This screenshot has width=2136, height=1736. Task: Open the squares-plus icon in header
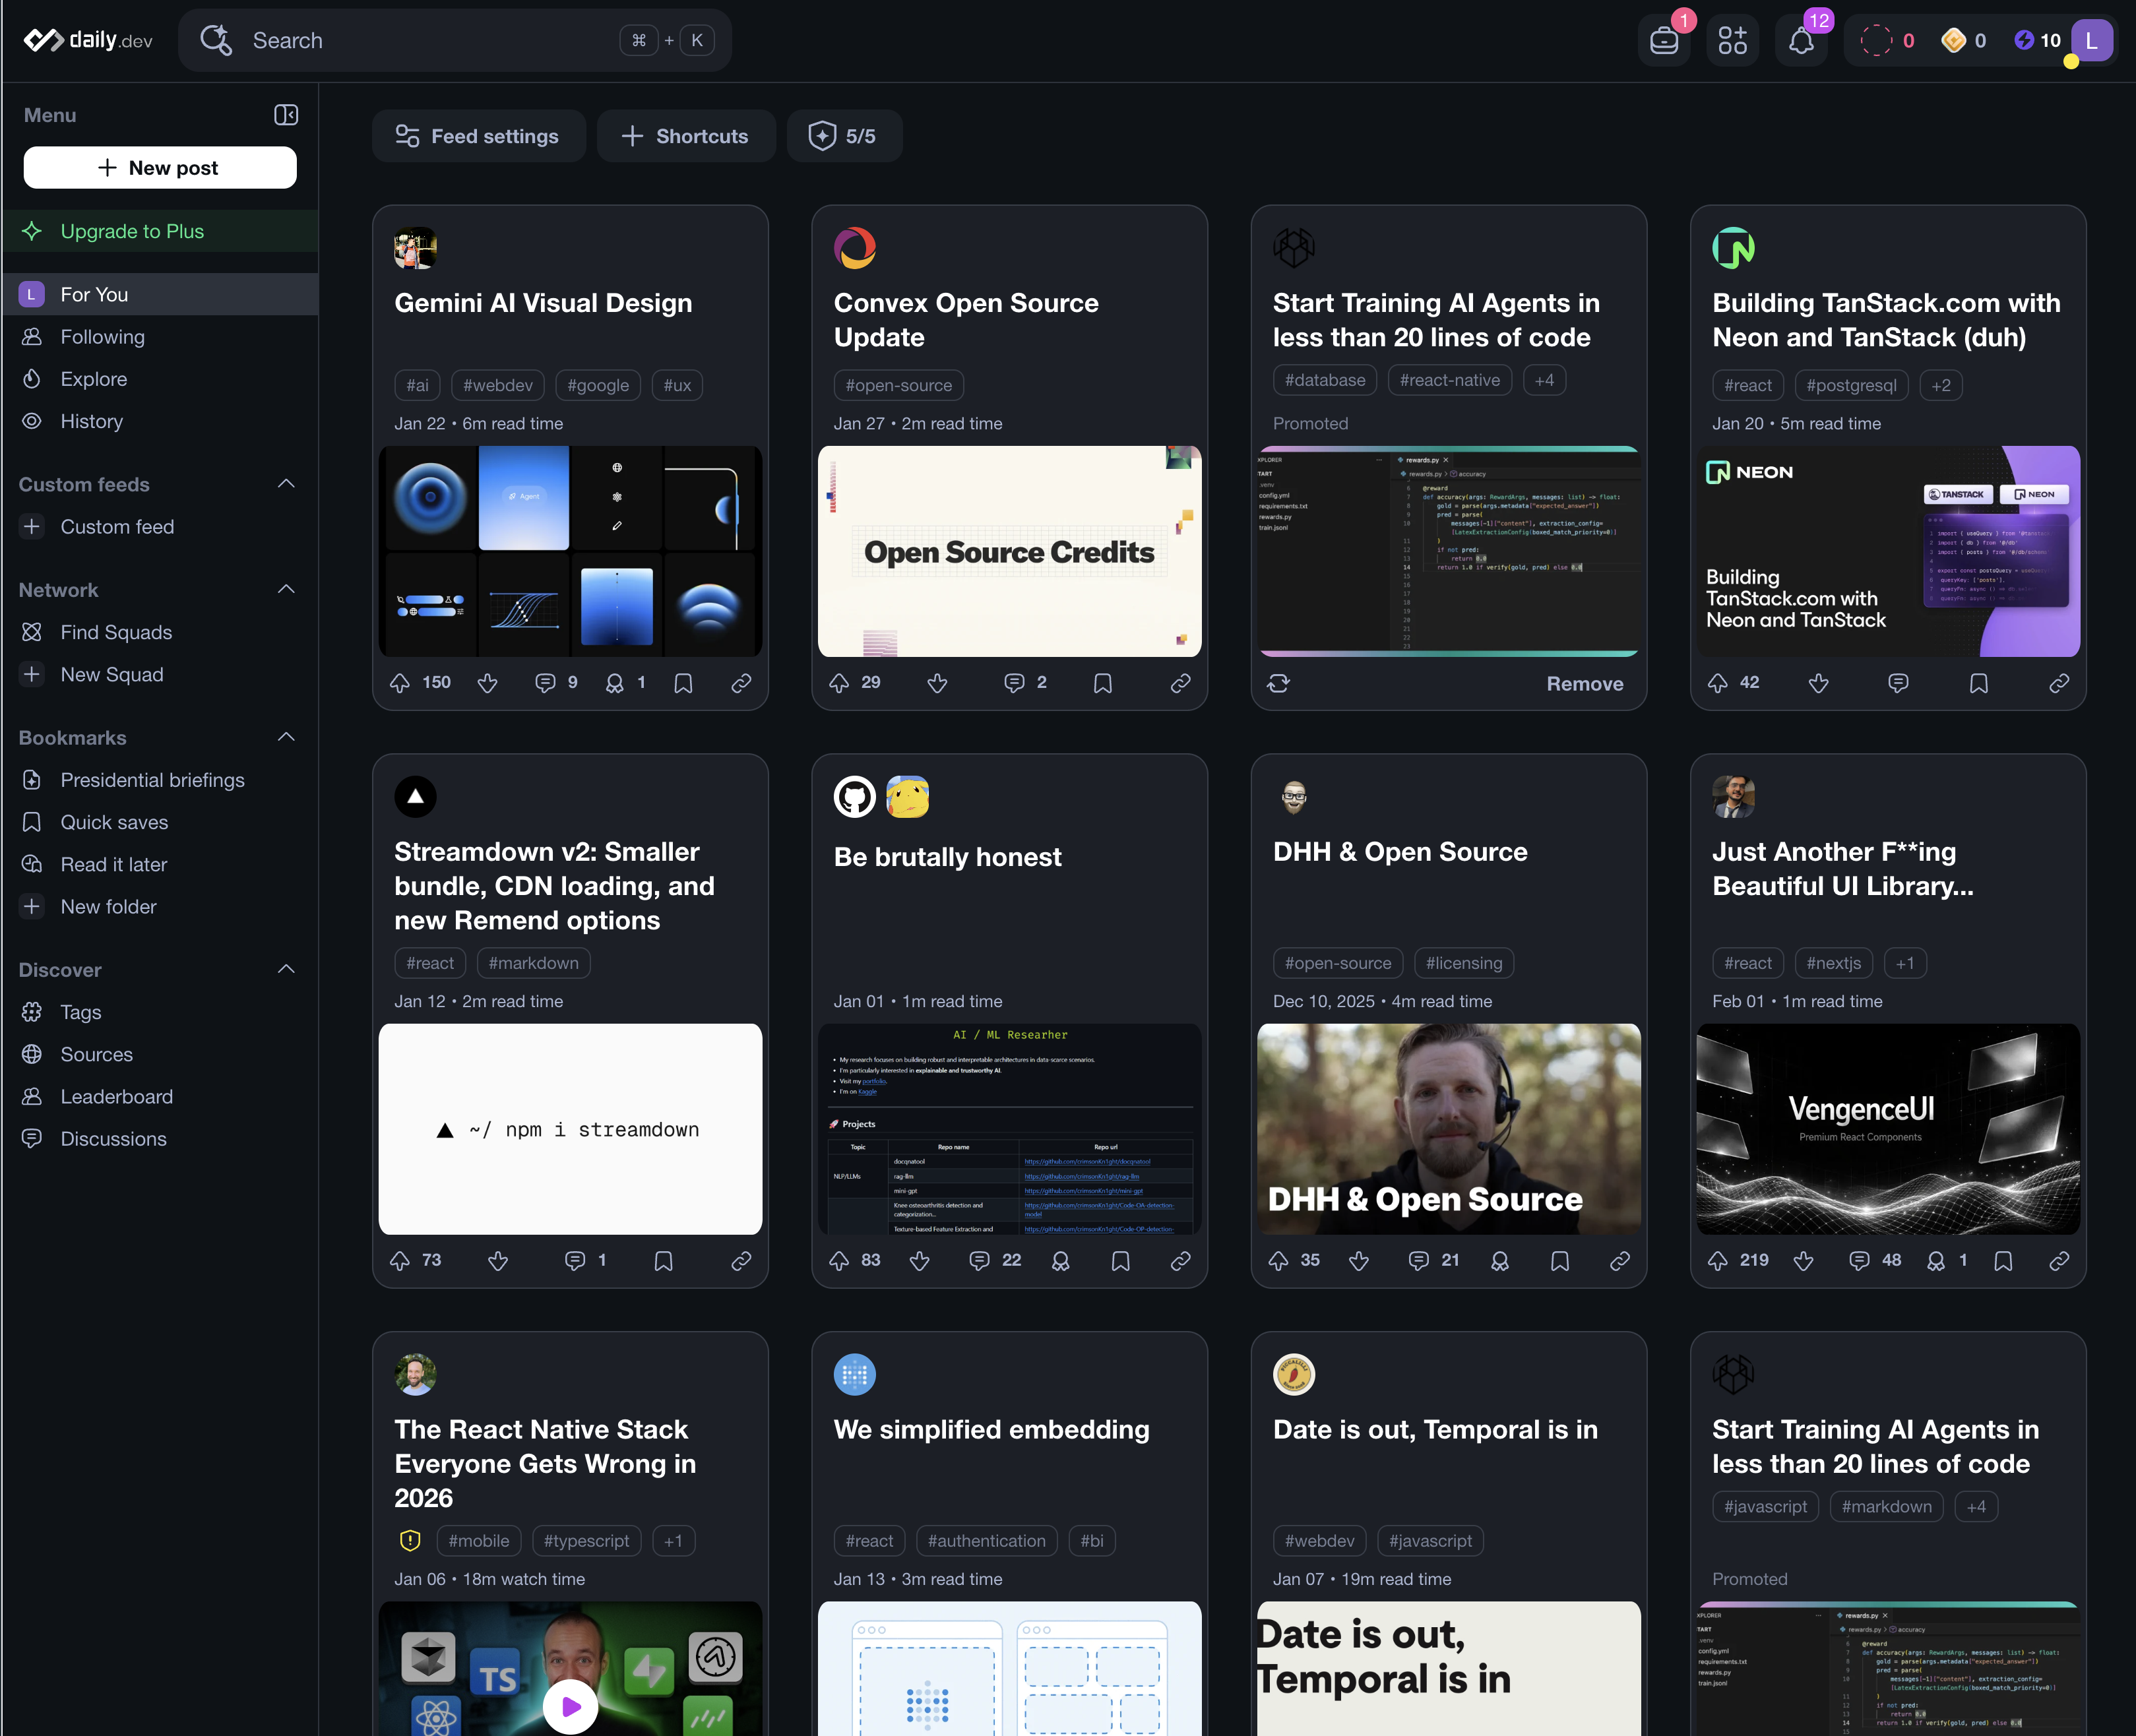coord(1732,41)
